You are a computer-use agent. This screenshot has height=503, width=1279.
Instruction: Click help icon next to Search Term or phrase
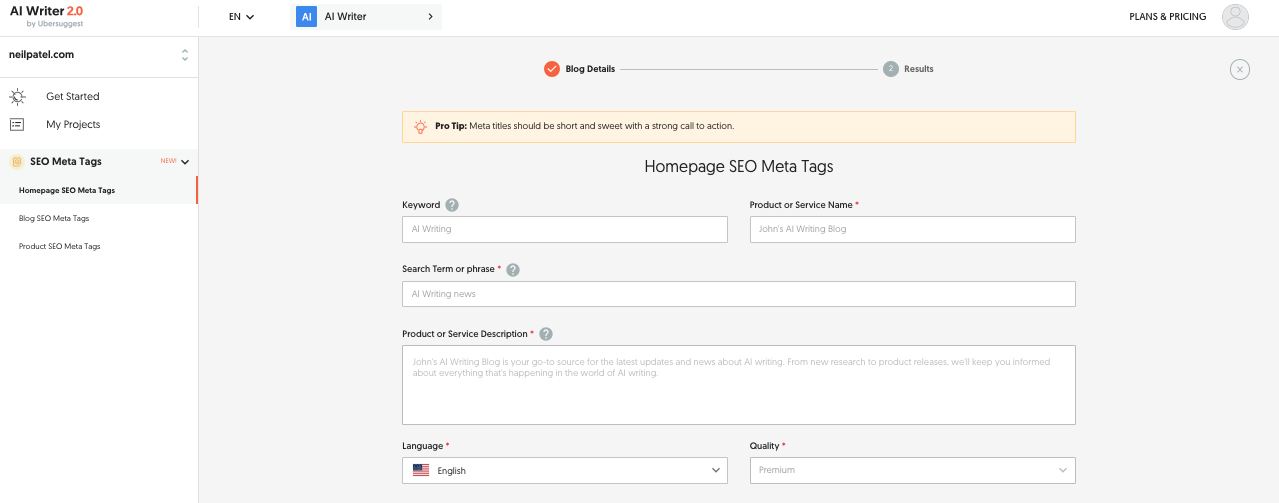(513, 270)
